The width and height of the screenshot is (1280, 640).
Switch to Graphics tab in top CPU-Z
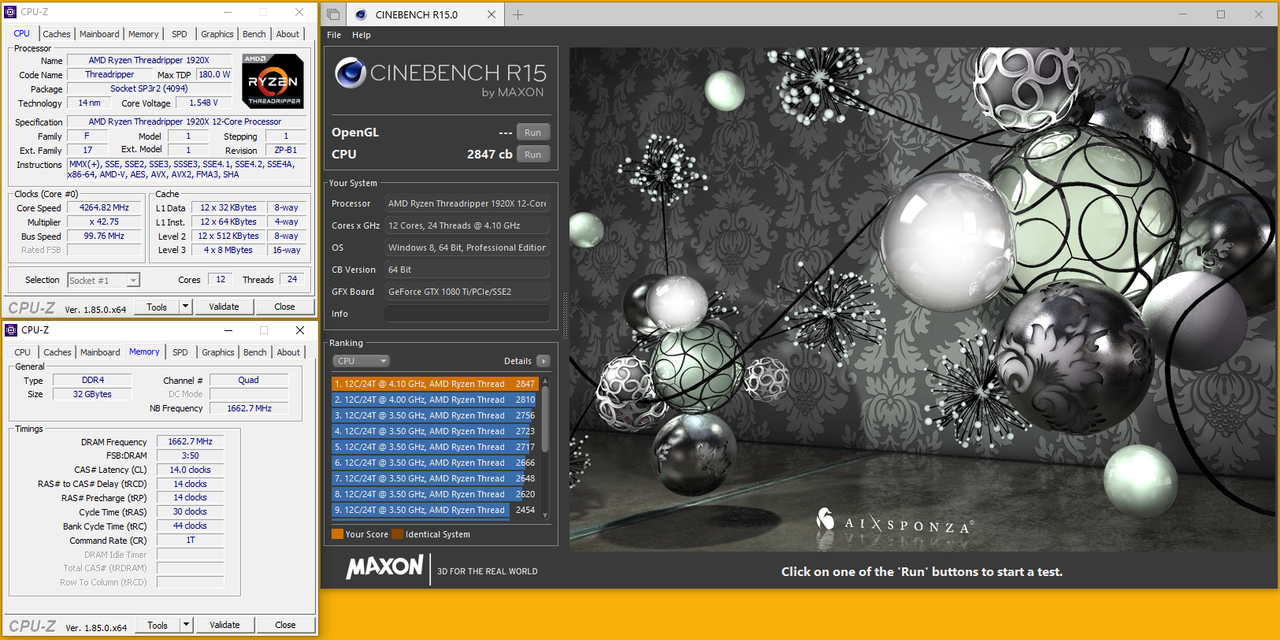pyautogui.click(x=217, y=34)
